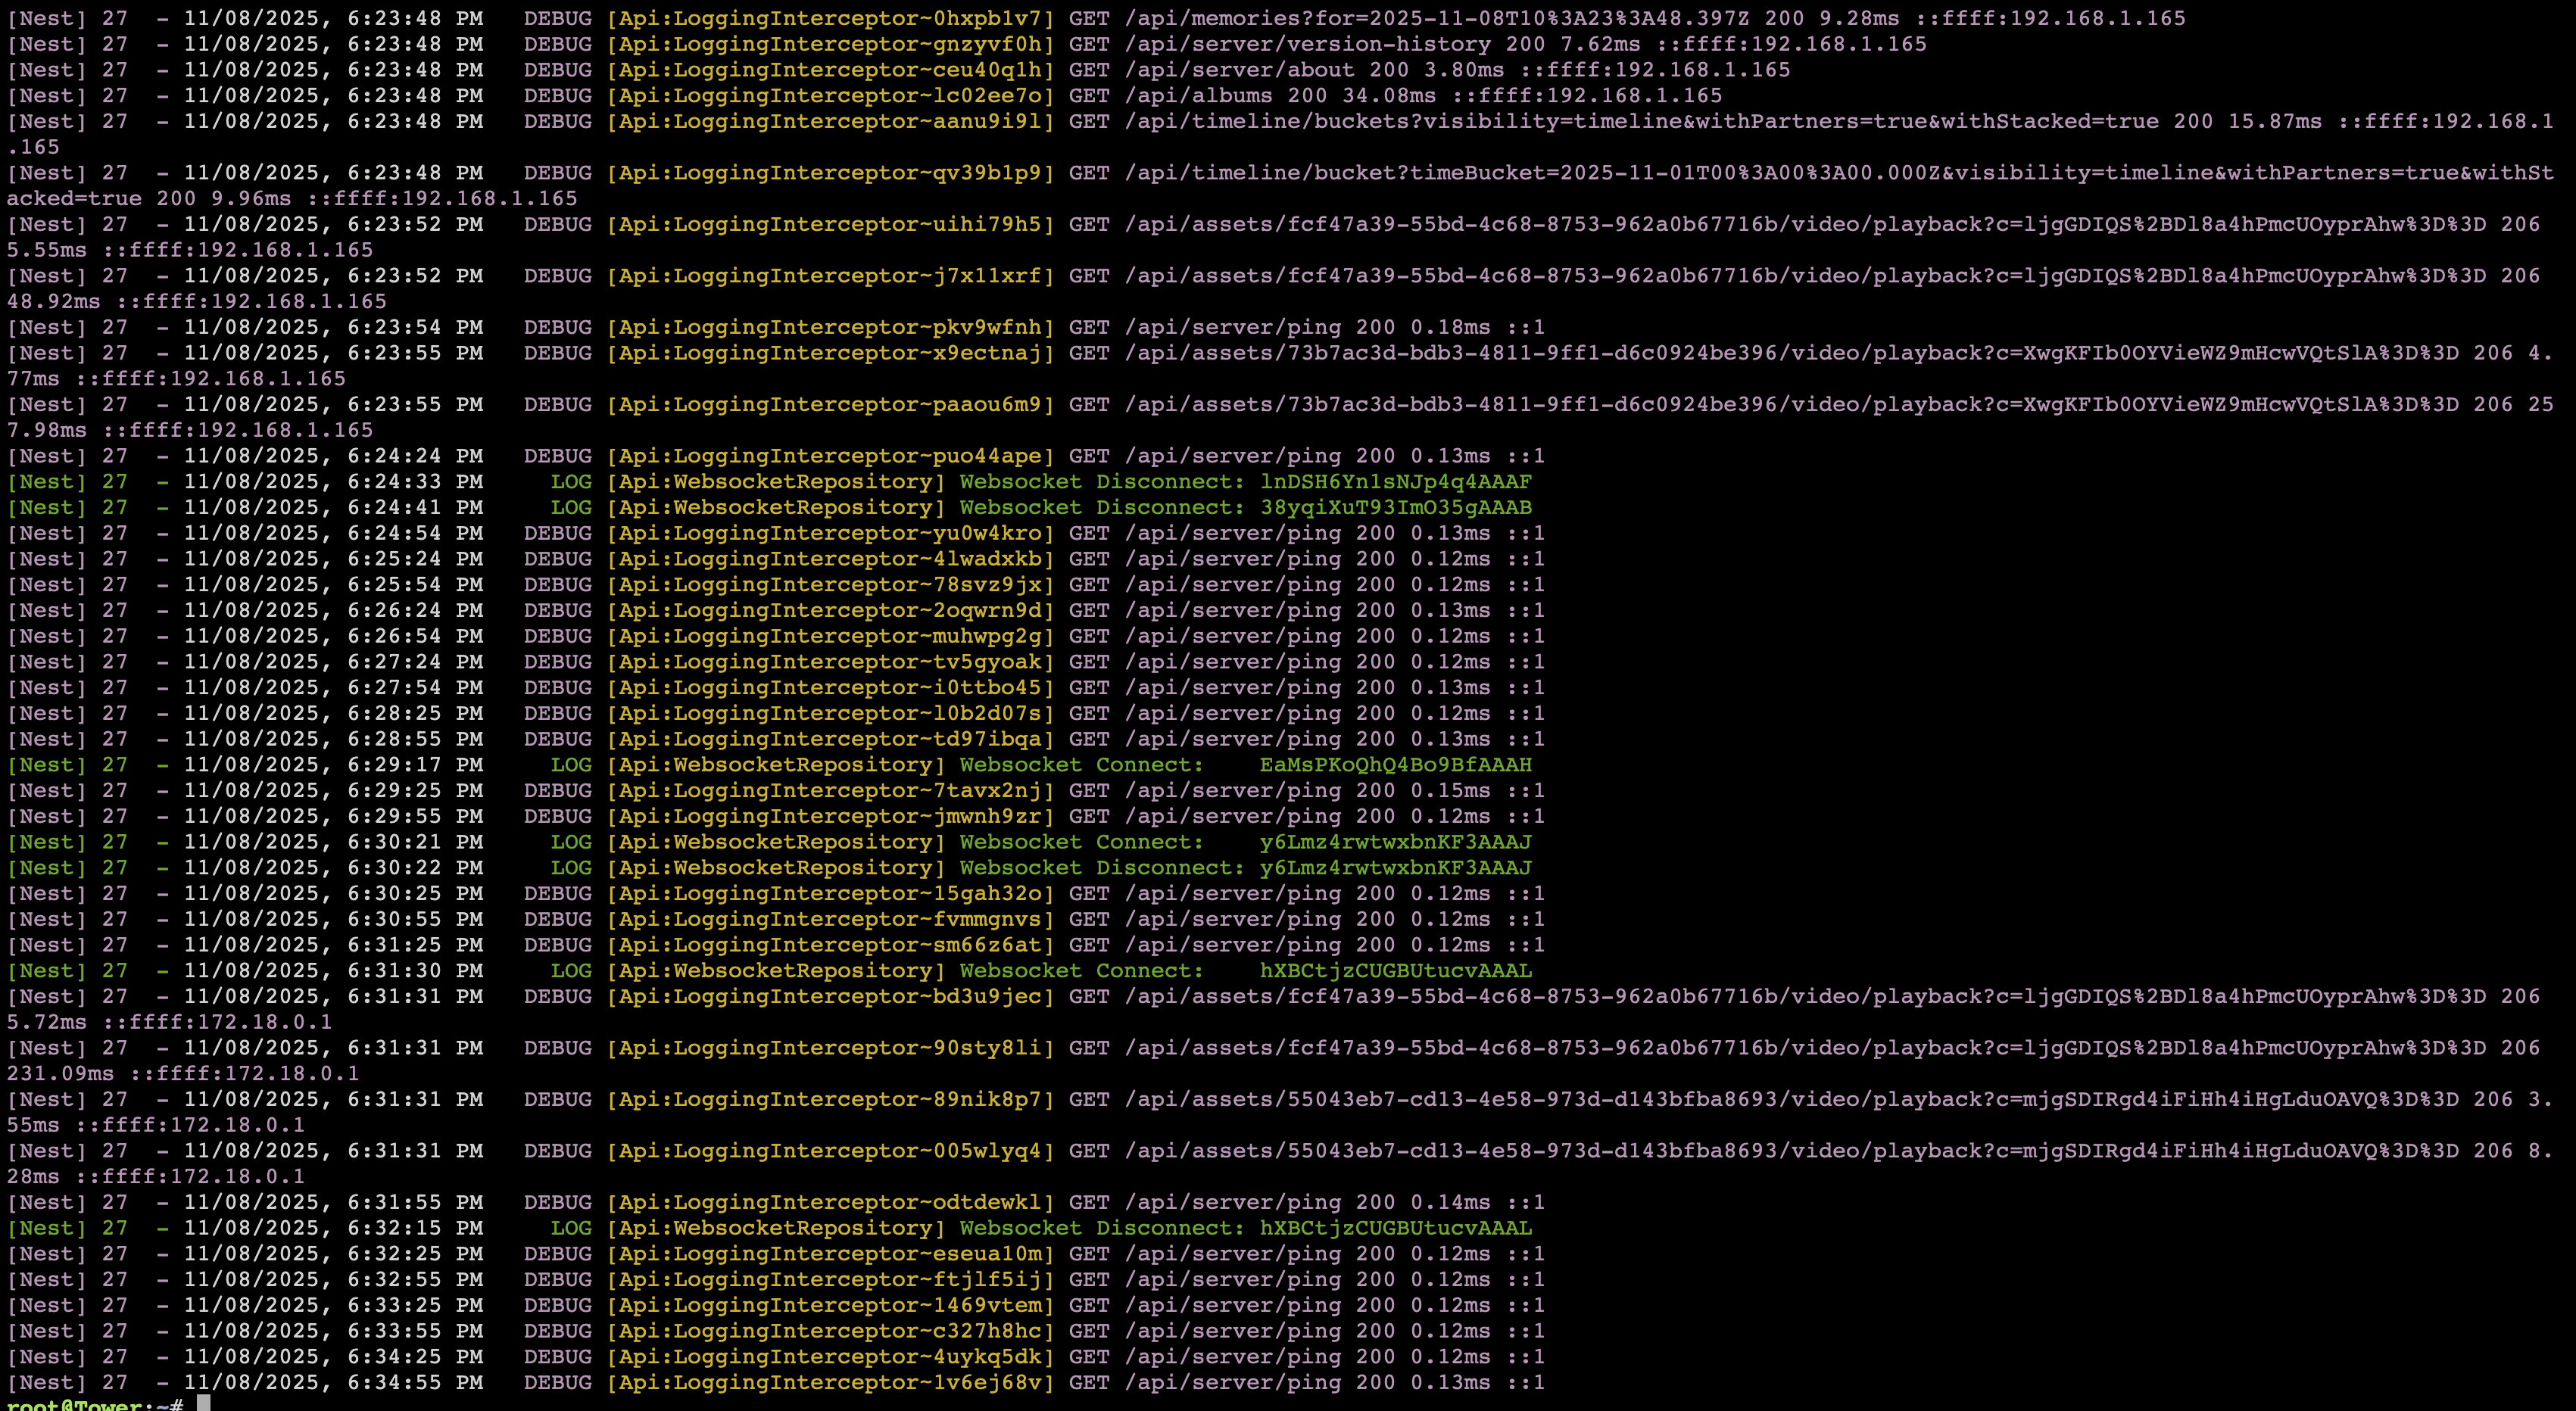Image resolution: width=2576 pixels, height=1411 pixels.
Task: Click the terminal cursor at root@Tower prompt
Action: click(x=204, y=1404)
